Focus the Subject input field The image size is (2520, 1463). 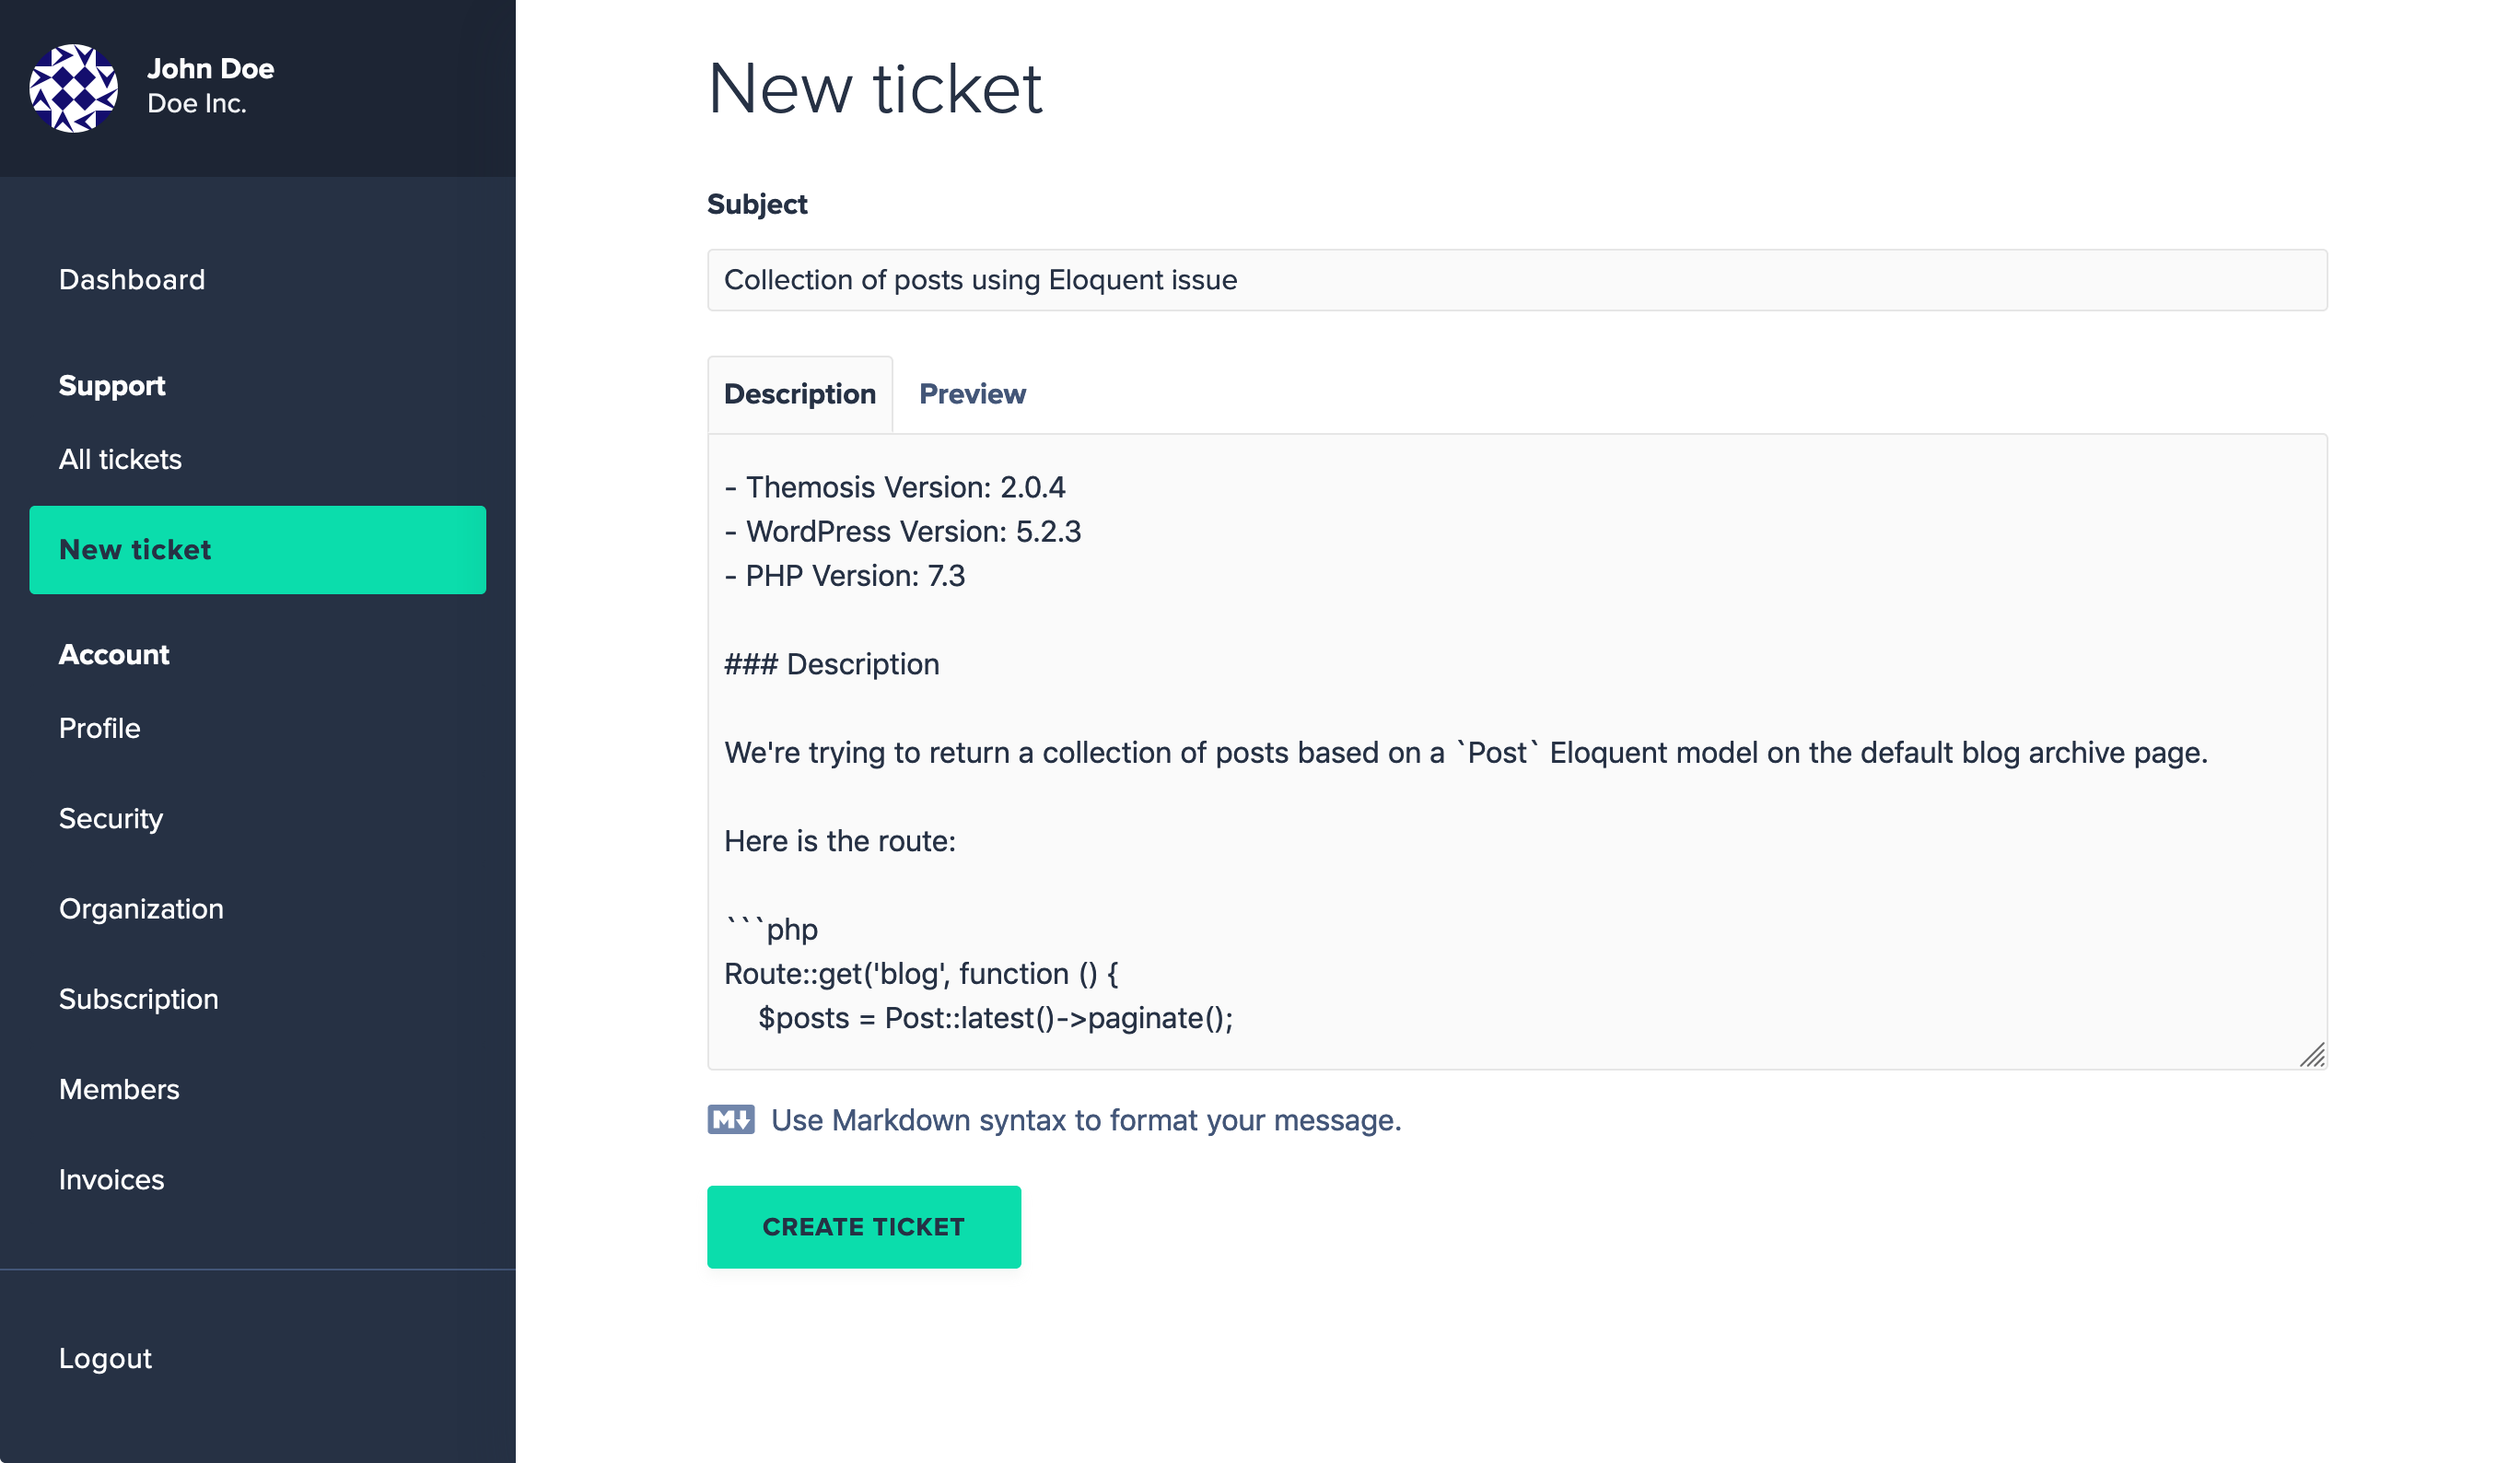click(1517, 280)
